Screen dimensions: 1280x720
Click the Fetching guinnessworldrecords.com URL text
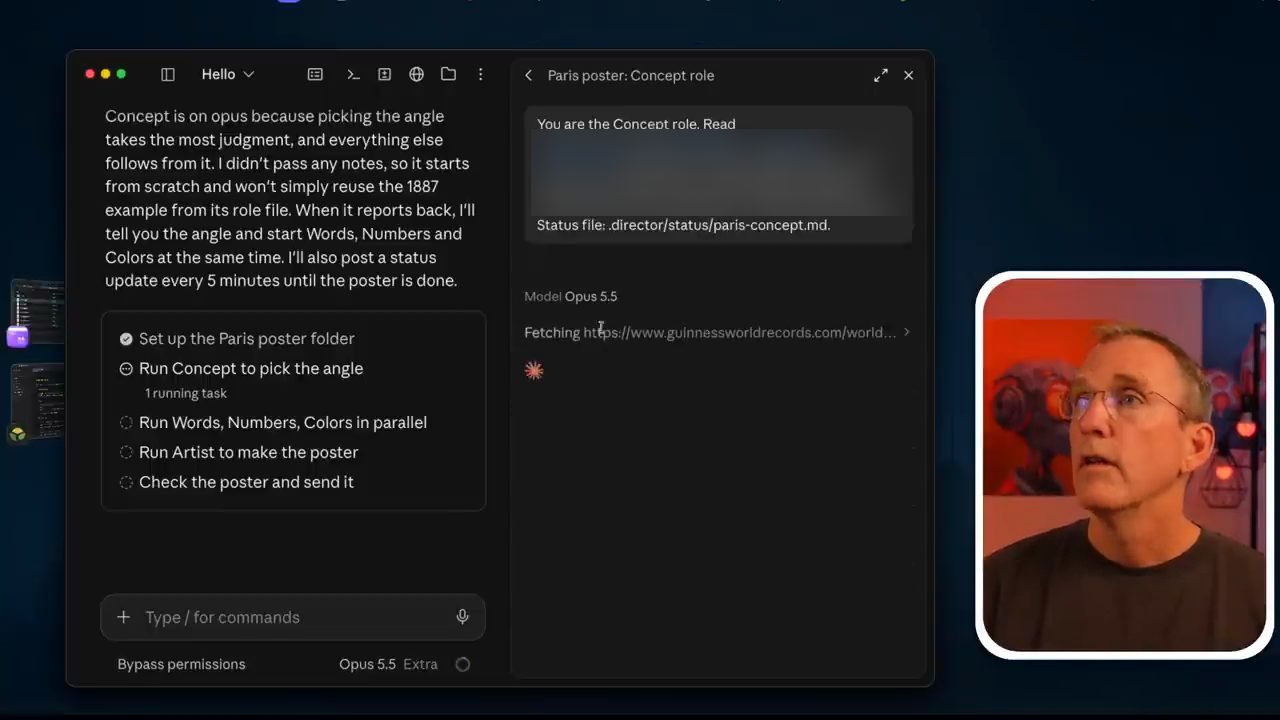coord(740,332)
